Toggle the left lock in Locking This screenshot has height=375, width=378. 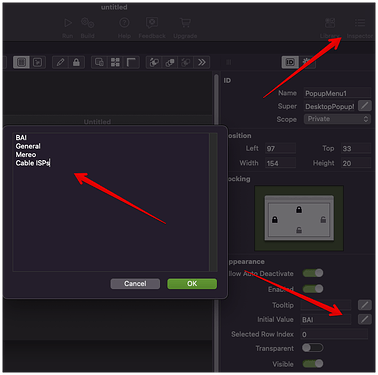pos(275,220)
